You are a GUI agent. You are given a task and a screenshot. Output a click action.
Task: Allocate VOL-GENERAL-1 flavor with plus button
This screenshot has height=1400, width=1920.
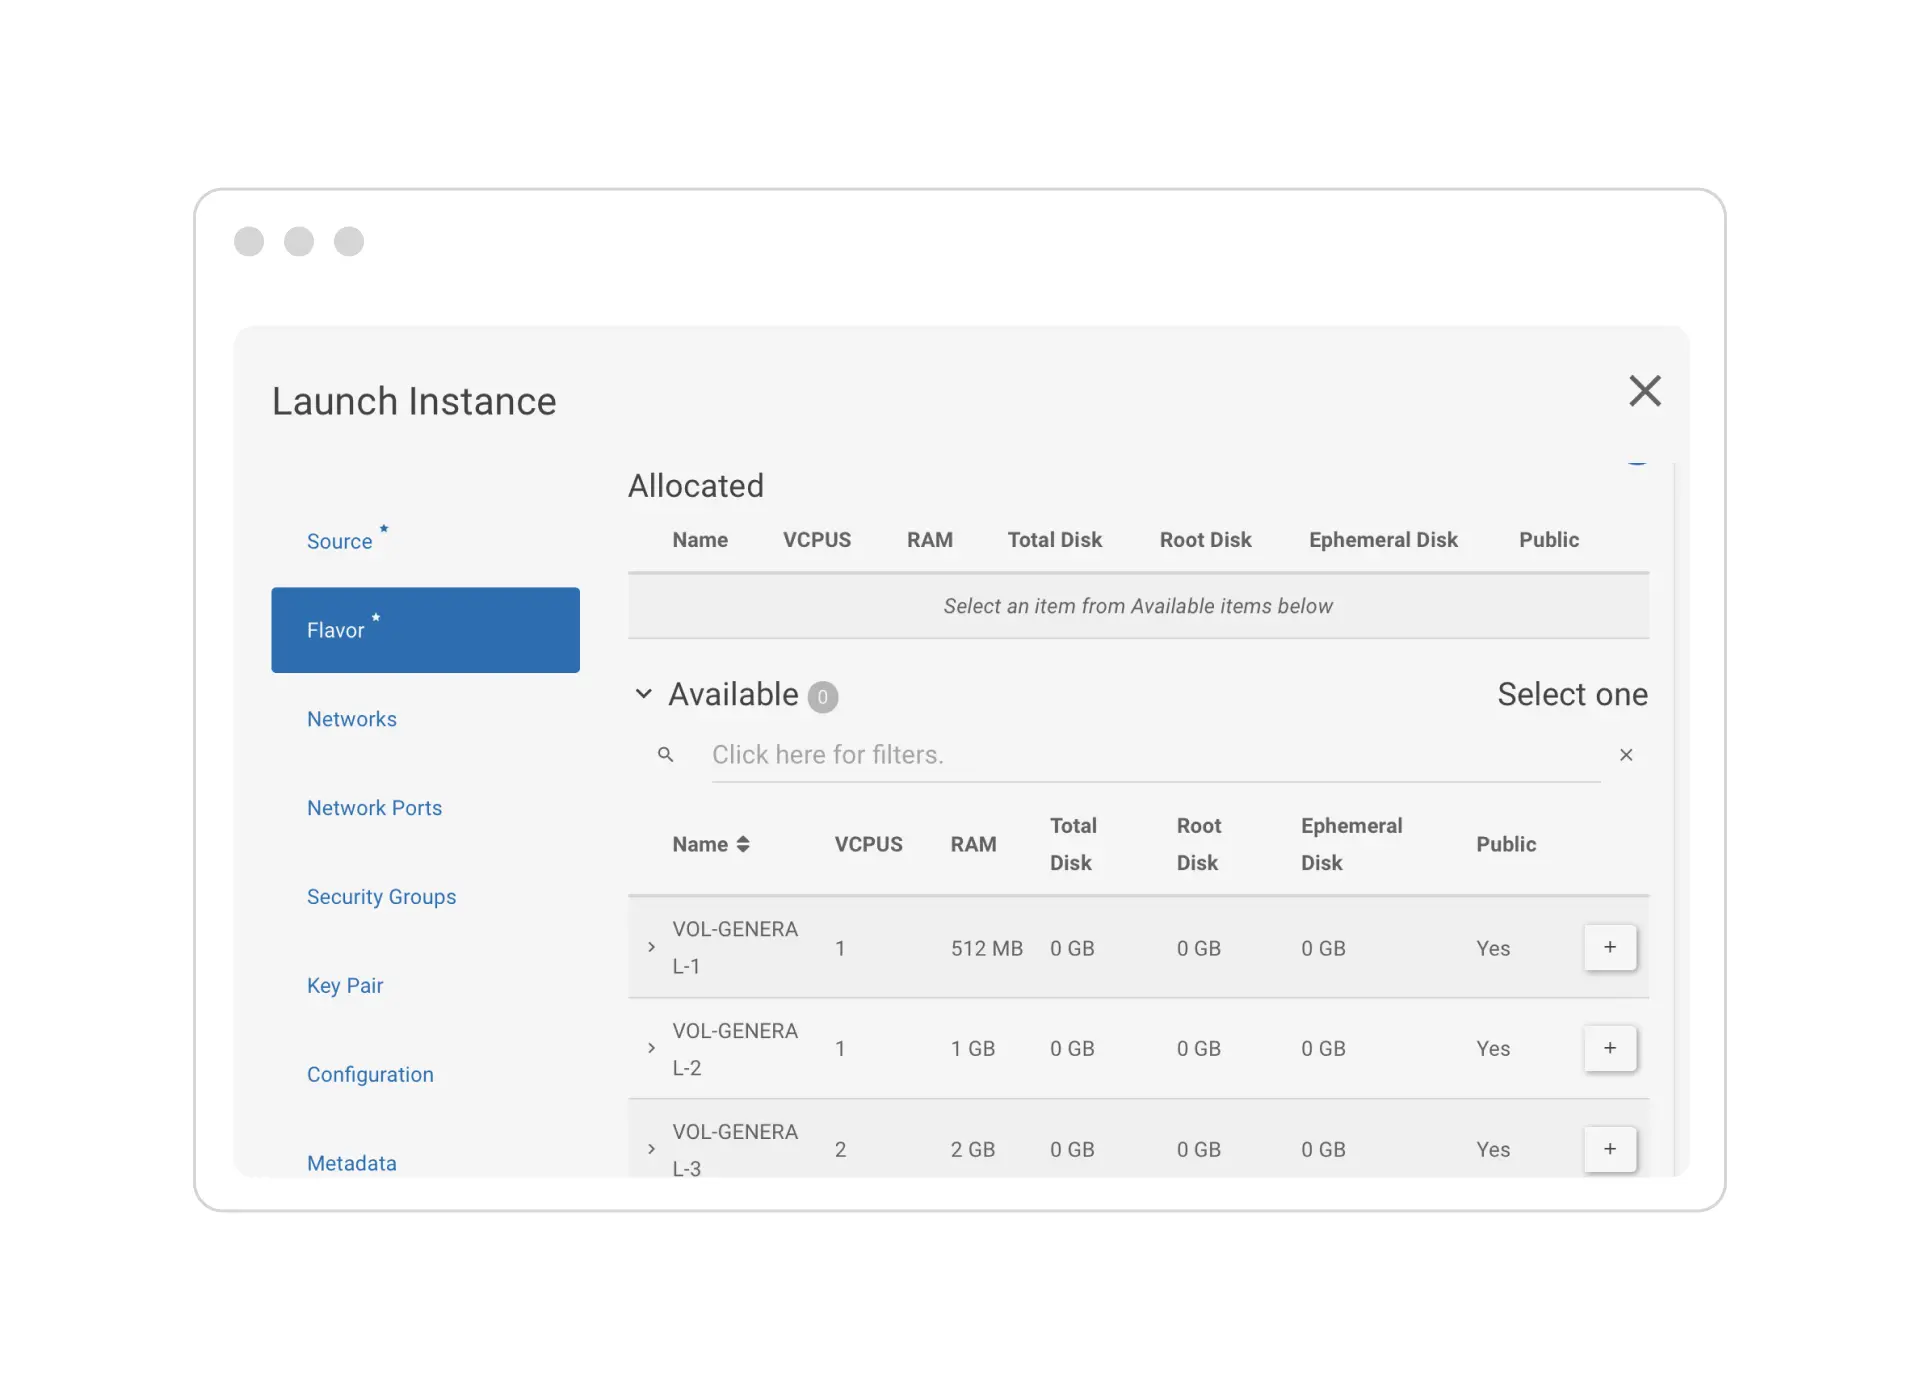(1610, 947)
